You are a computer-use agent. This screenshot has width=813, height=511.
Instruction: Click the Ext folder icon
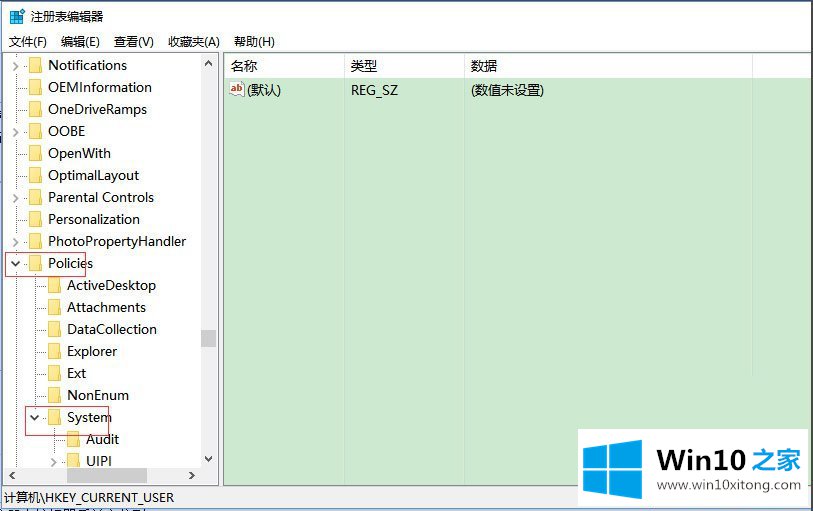(x=54, y=374)
